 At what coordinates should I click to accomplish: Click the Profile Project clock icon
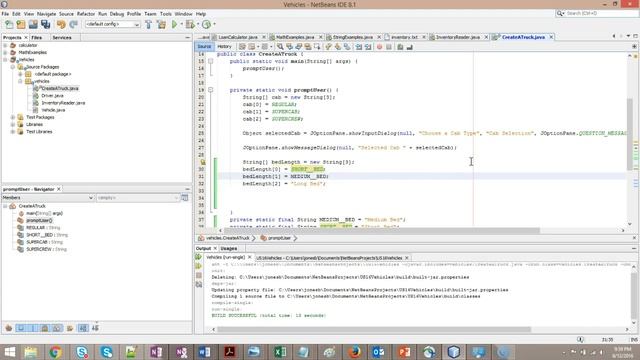pyautogui.click(x=207, y=24)
